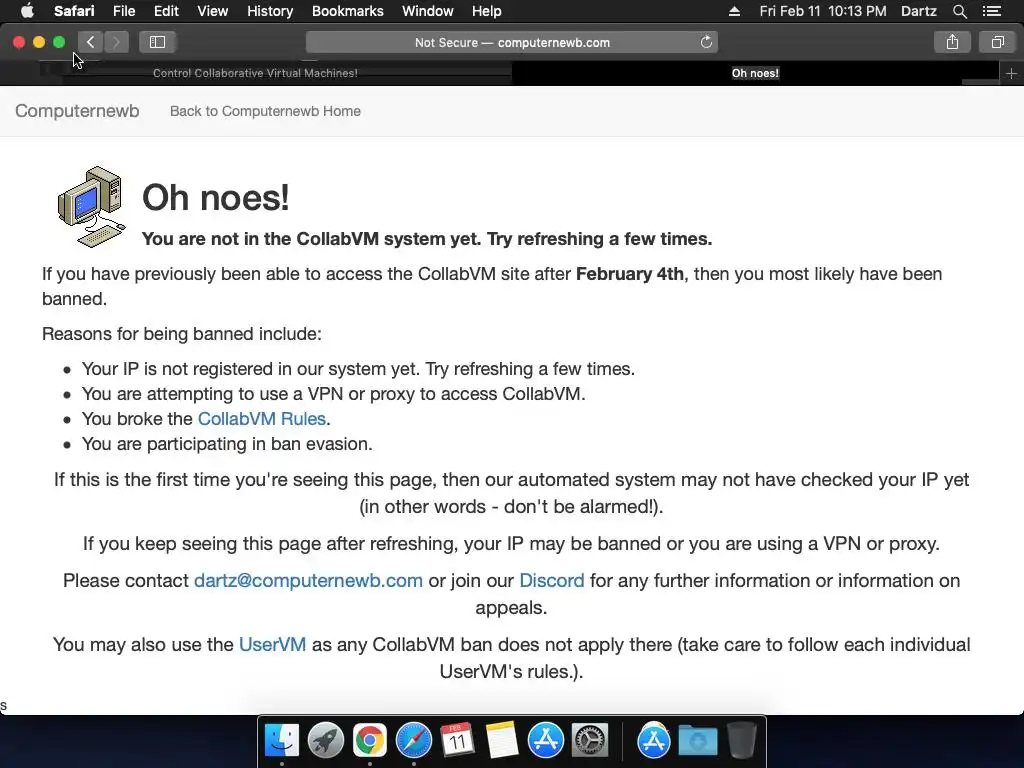Image resolution: width=1024 pixels, height=768 pixels.
Task: Click the date and time in menu bar
Action: 823,11
